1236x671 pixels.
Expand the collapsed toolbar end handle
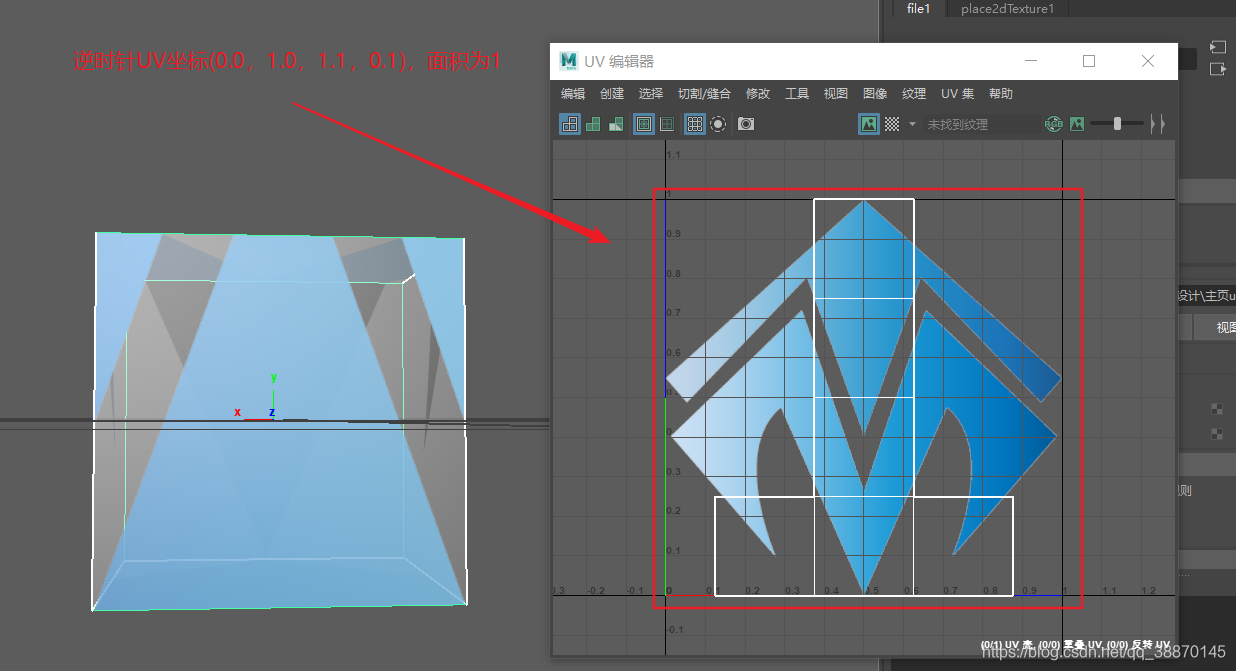point(1158,124)
